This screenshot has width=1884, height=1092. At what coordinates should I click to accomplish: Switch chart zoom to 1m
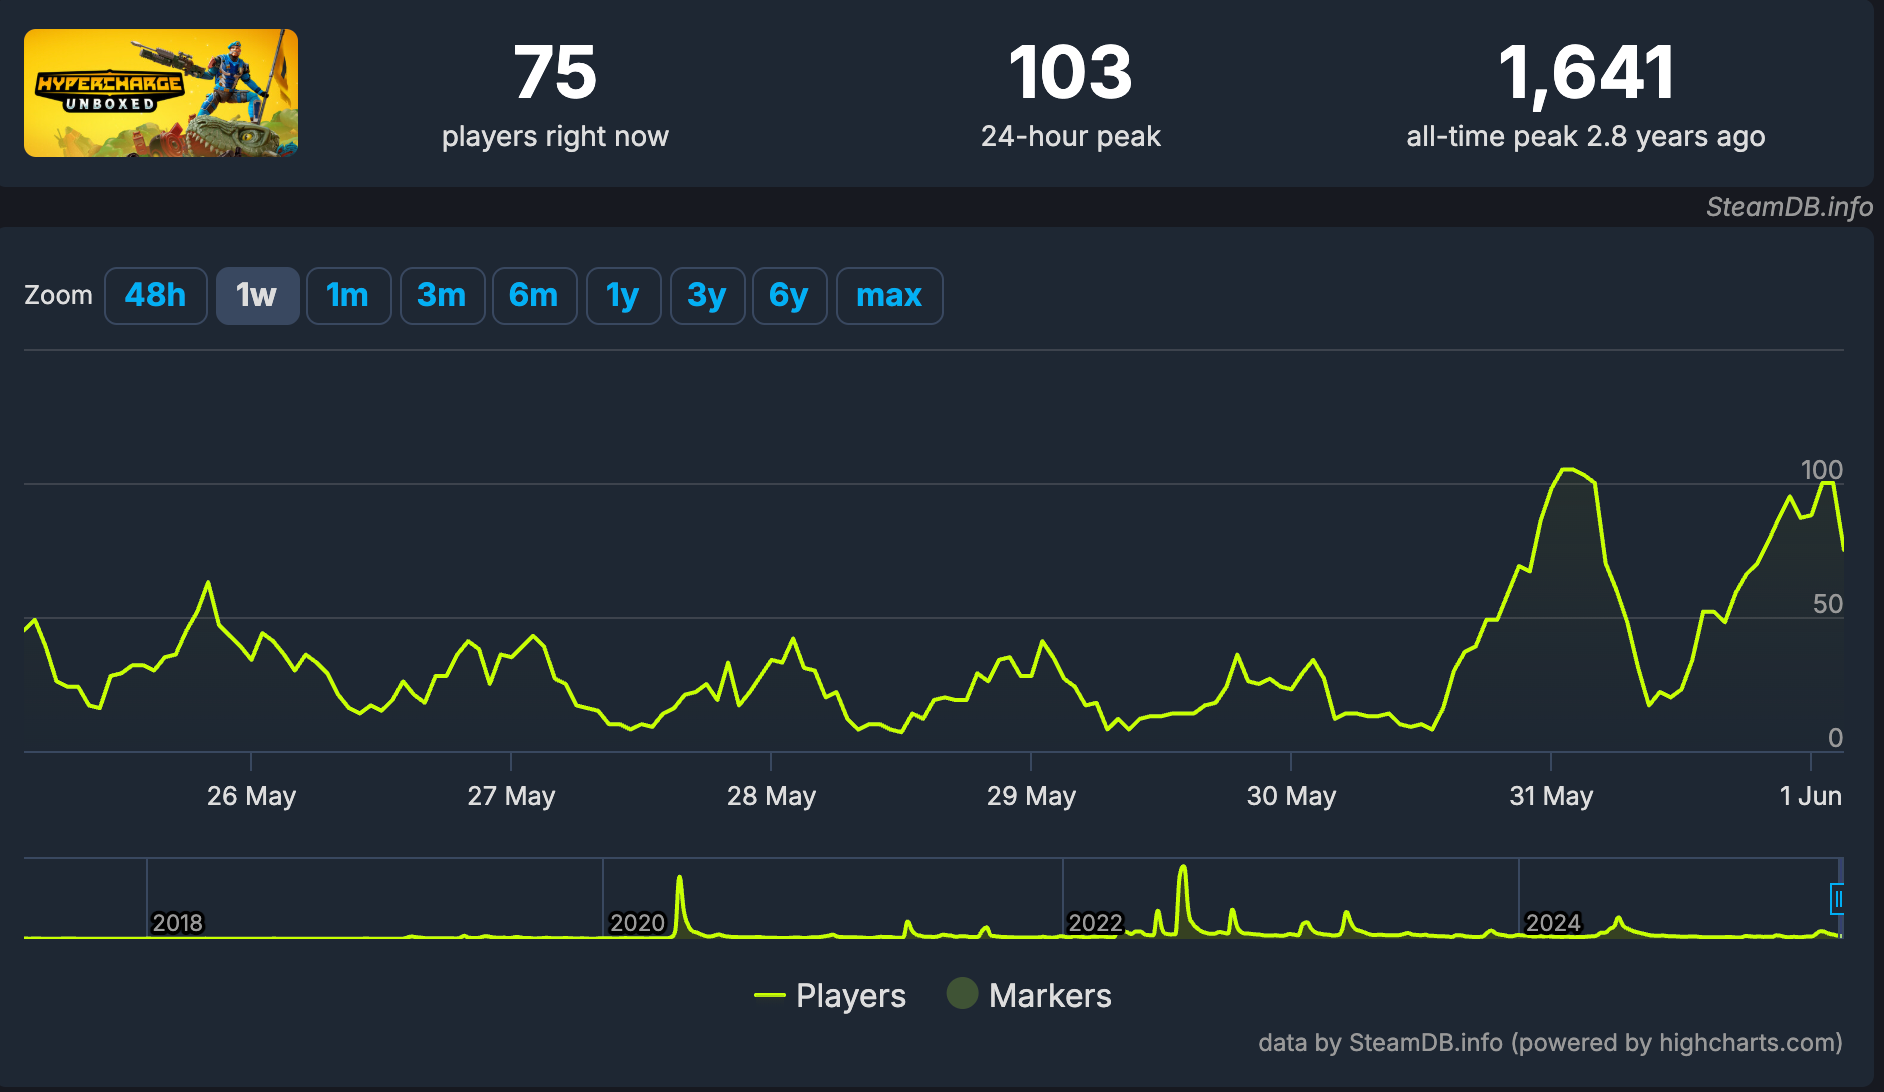pyautogui.click(x=348, y=296)
